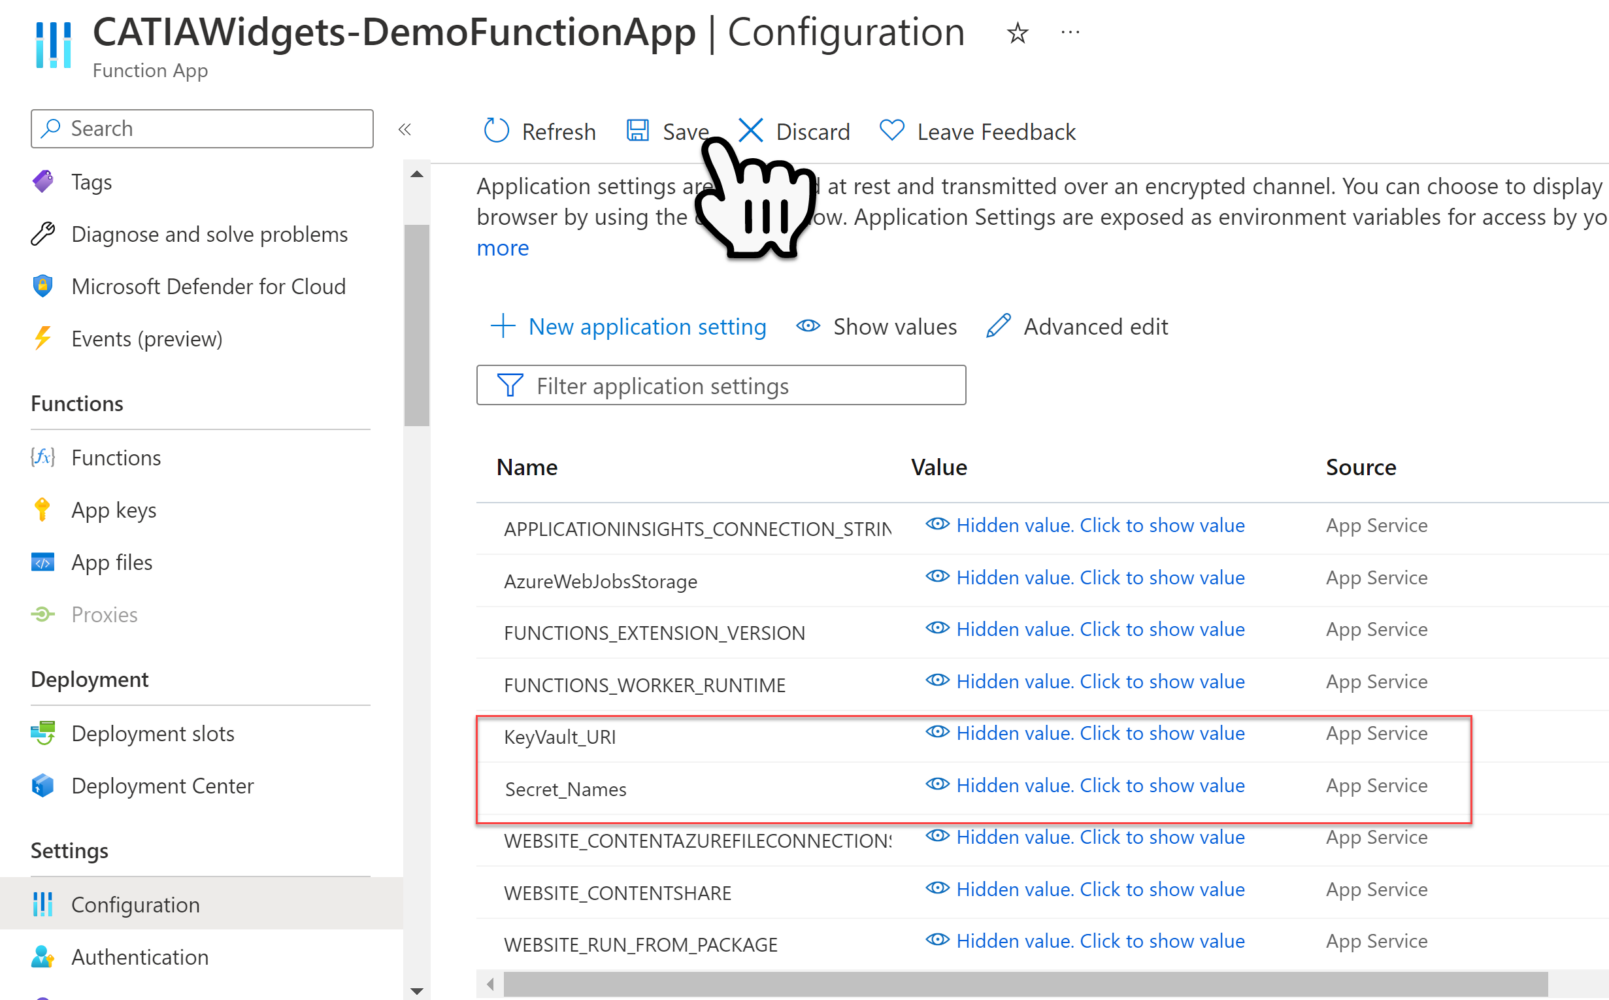
Task: Open Advanced edit via the pencil icon
Action: tap(998, 326)
